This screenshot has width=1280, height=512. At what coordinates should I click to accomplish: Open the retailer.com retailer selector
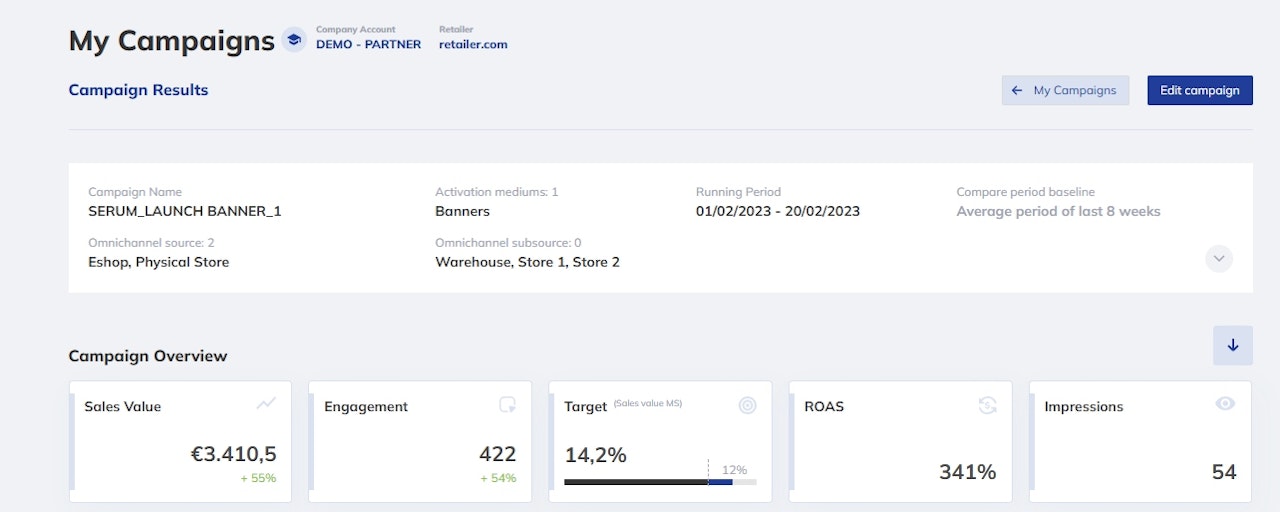click(x=473, y=44)
